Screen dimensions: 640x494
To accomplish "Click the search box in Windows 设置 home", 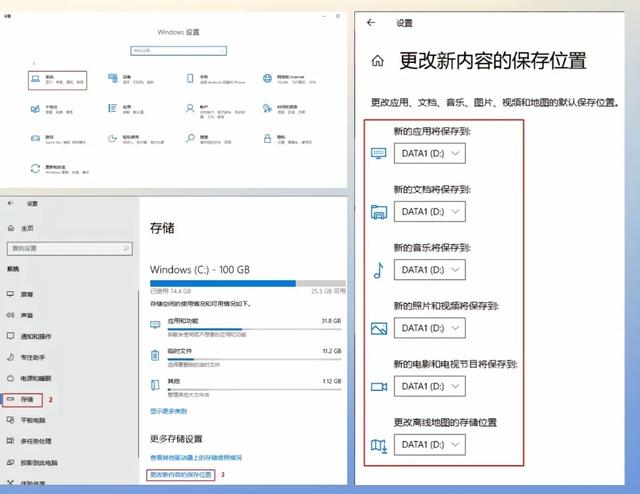I will [x=178, y=51].
